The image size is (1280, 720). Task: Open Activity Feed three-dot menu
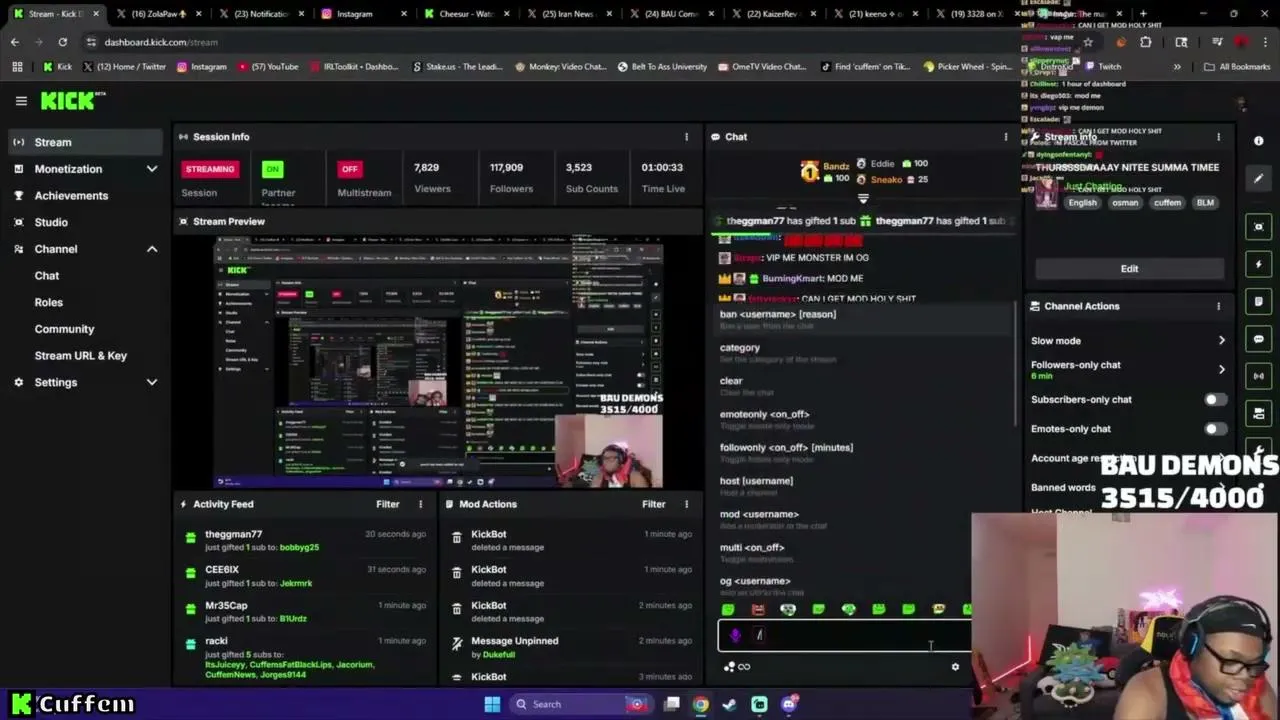tap(420, 504)
